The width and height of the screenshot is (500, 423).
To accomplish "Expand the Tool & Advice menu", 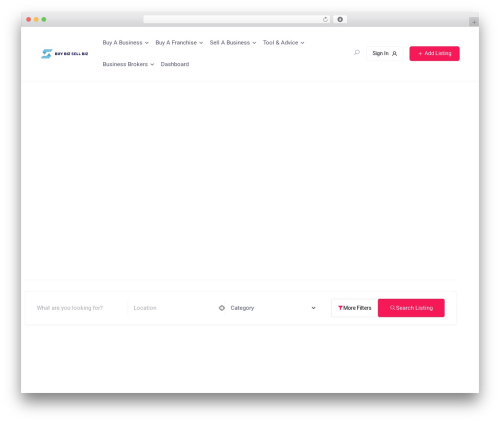I will click(284, 43).
